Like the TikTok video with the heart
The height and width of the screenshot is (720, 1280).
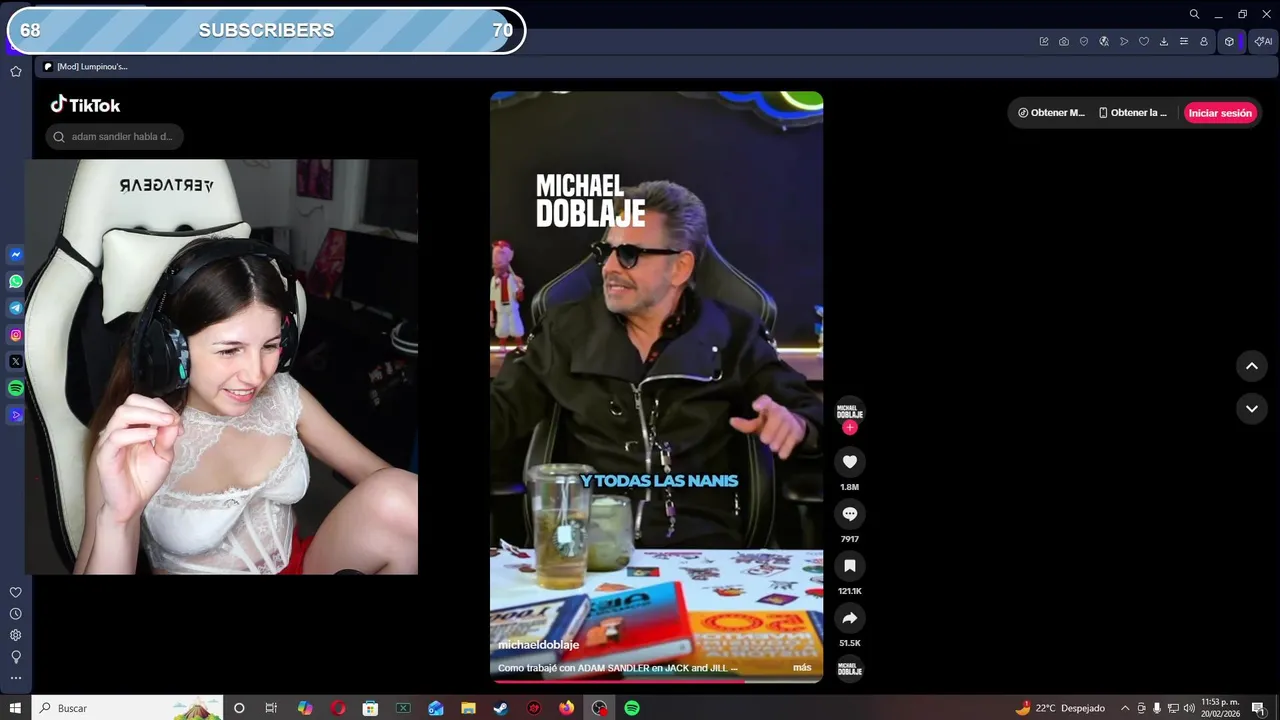[x=850, y=461]
